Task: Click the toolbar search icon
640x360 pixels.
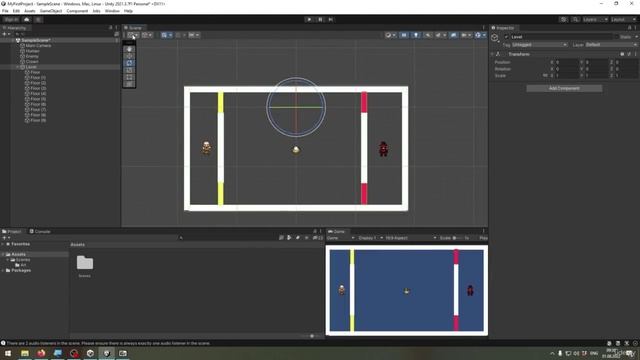Action: (x=575, y=20)
